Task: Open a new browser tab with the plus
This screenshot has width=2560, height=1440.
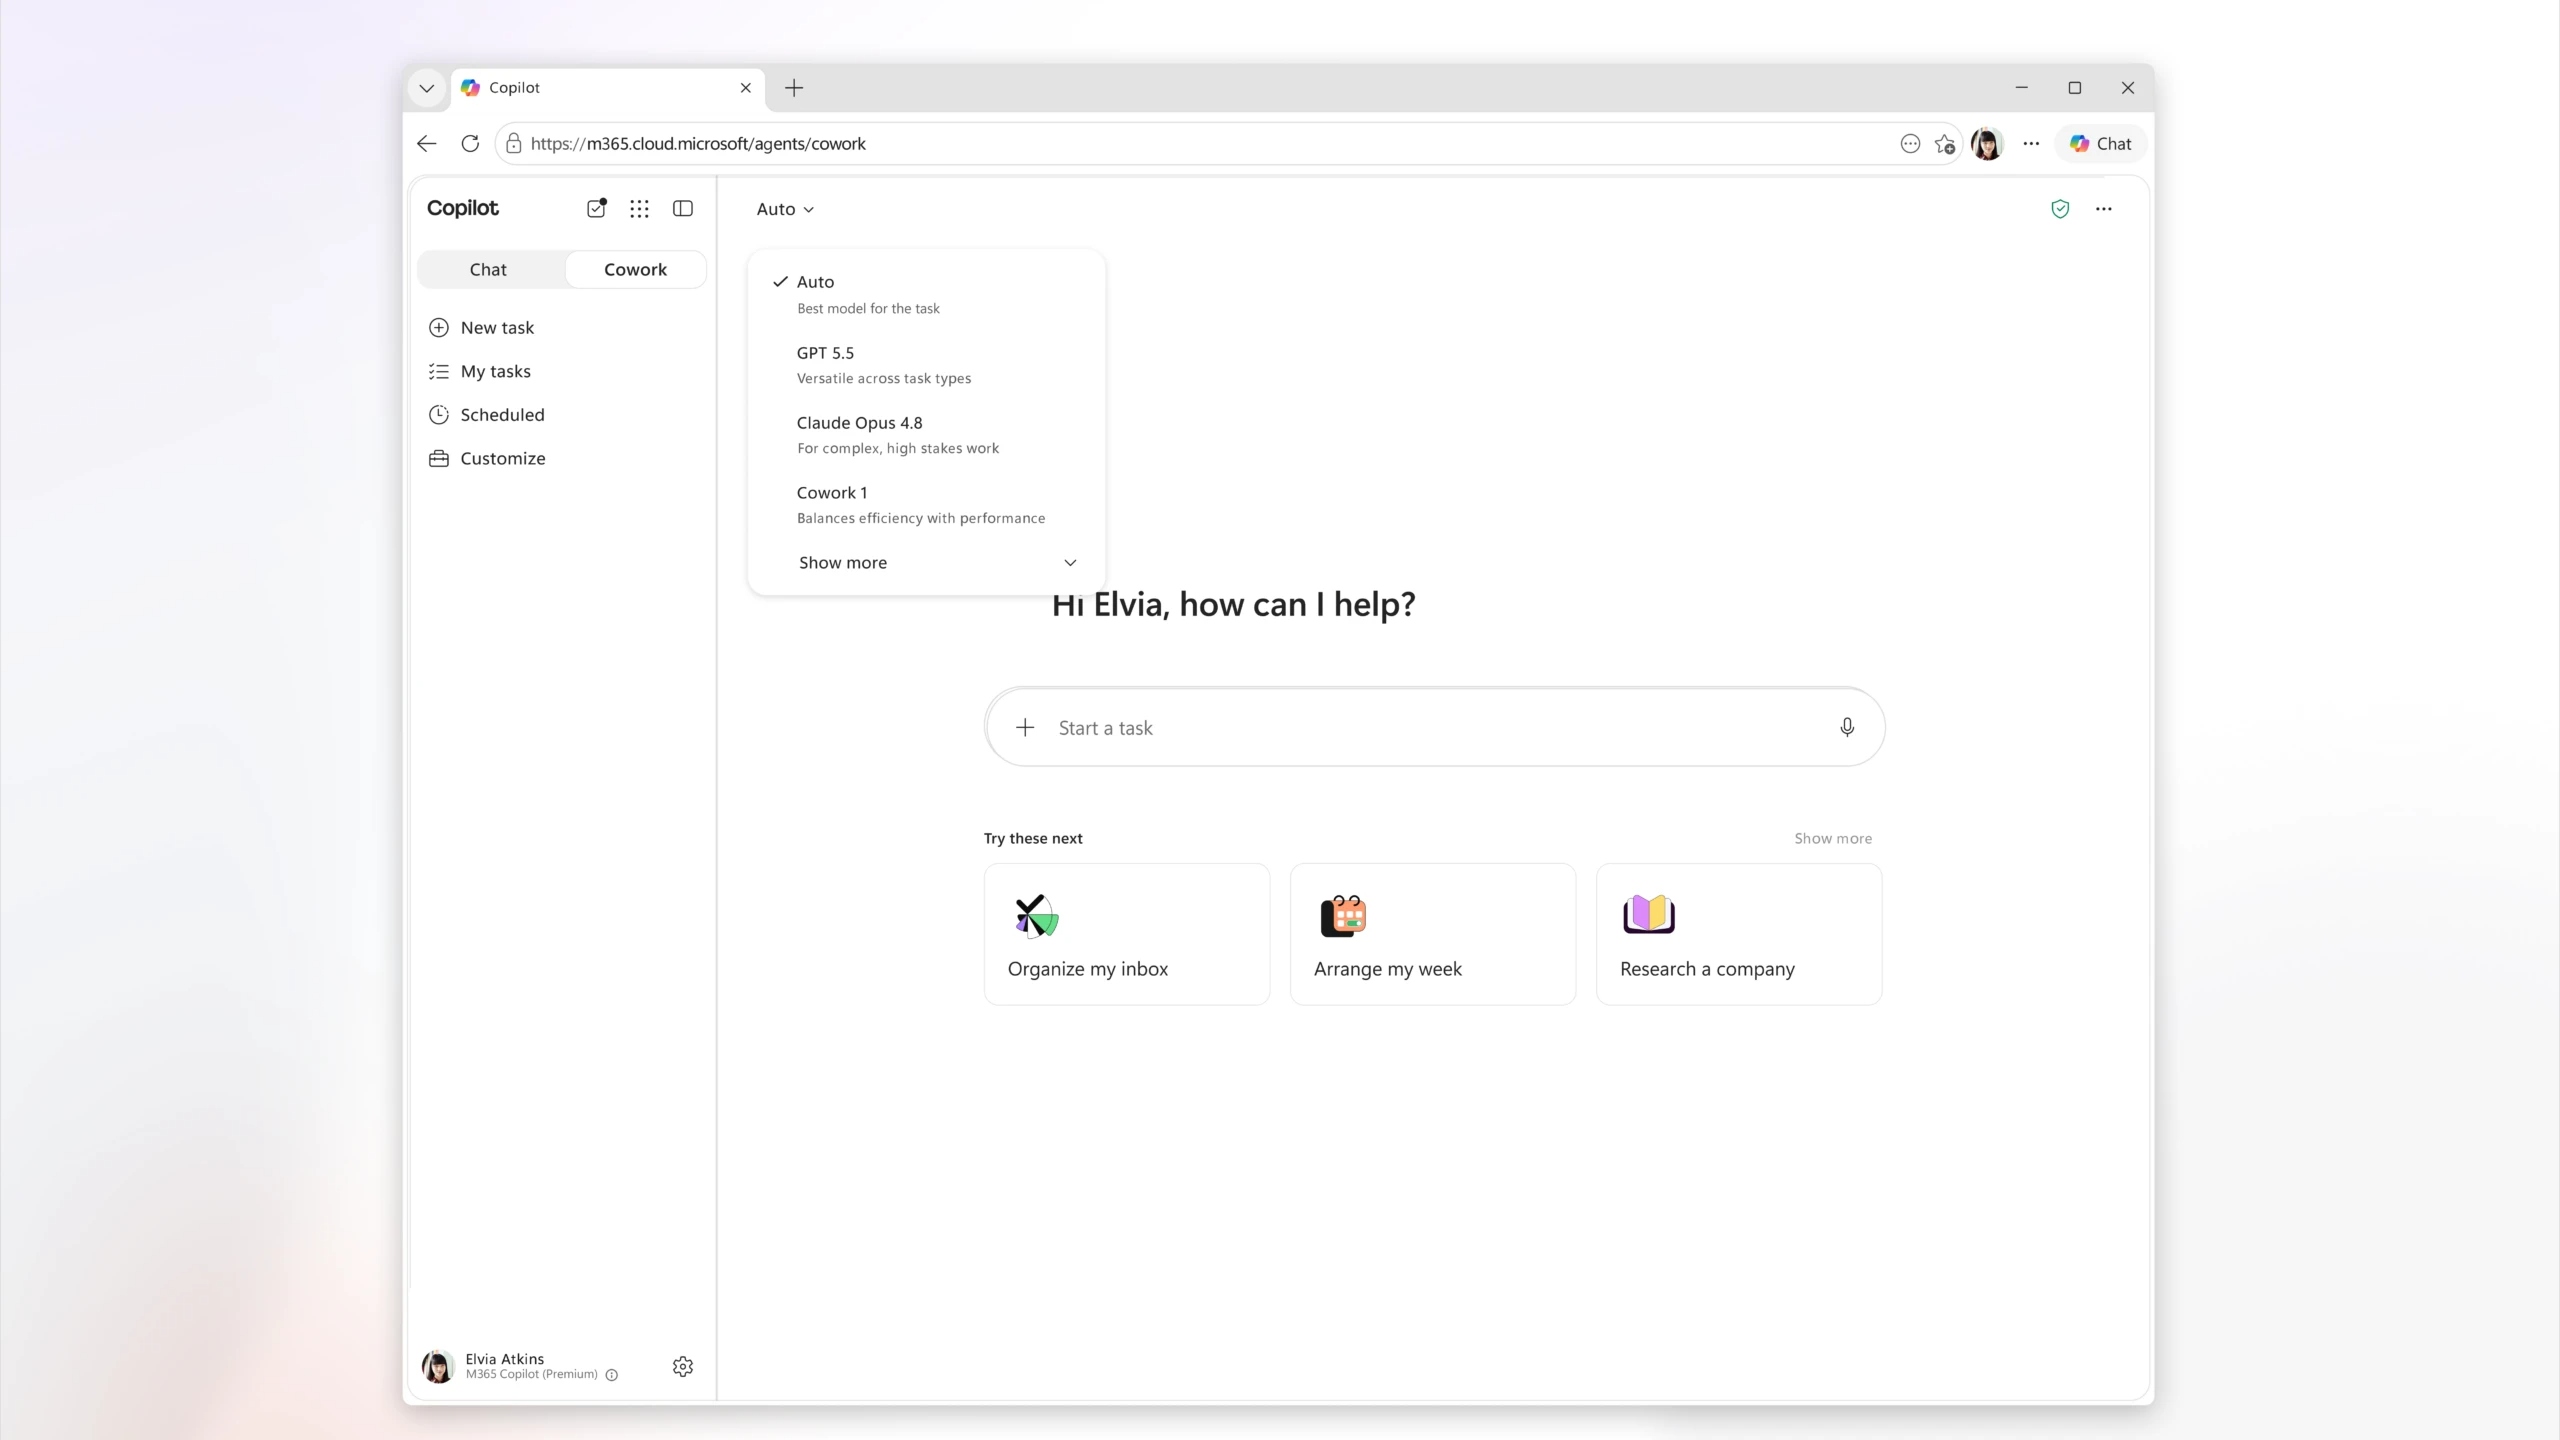Action: 794,88
